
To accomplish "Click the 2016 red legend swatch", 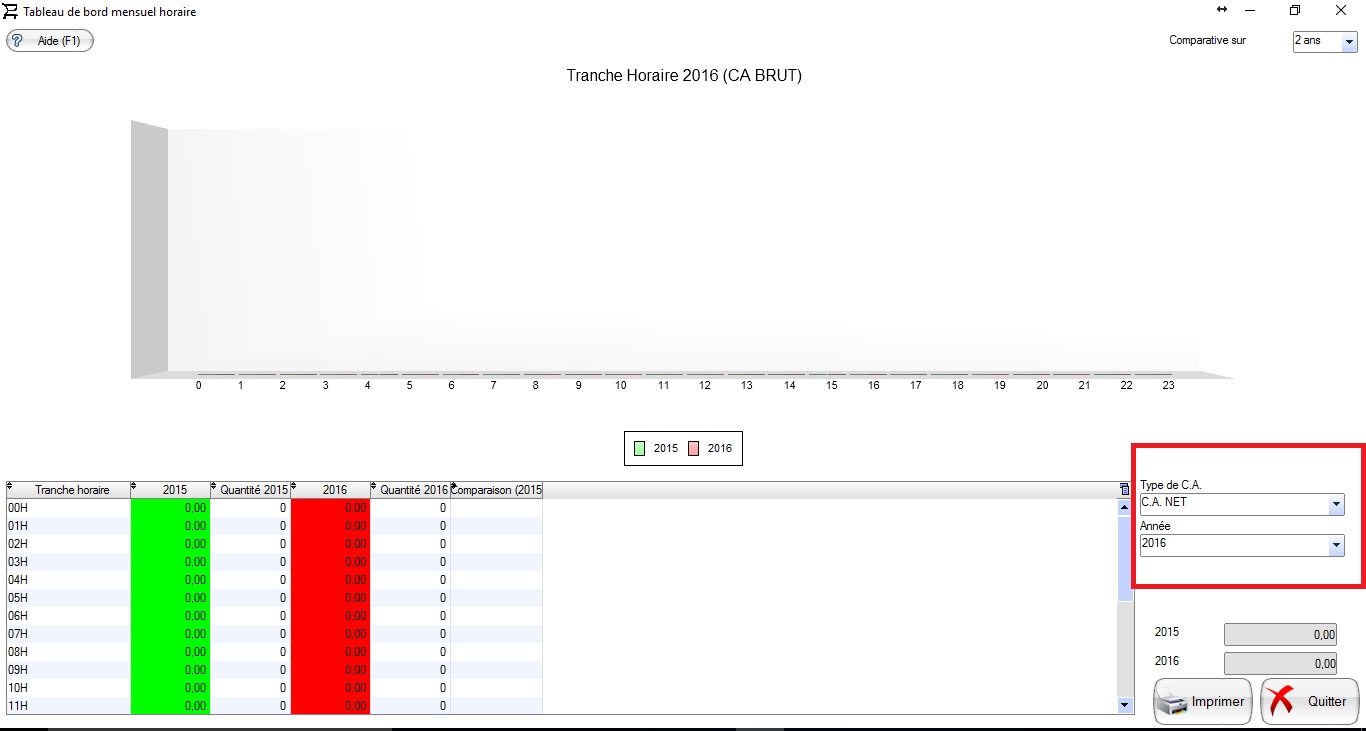I will coord(693,448).
